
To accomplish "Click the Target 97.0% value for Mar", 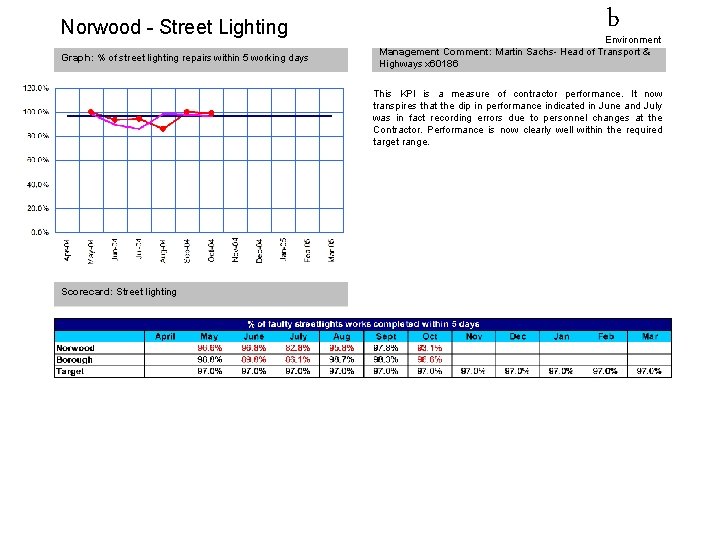I will [649, 371].
